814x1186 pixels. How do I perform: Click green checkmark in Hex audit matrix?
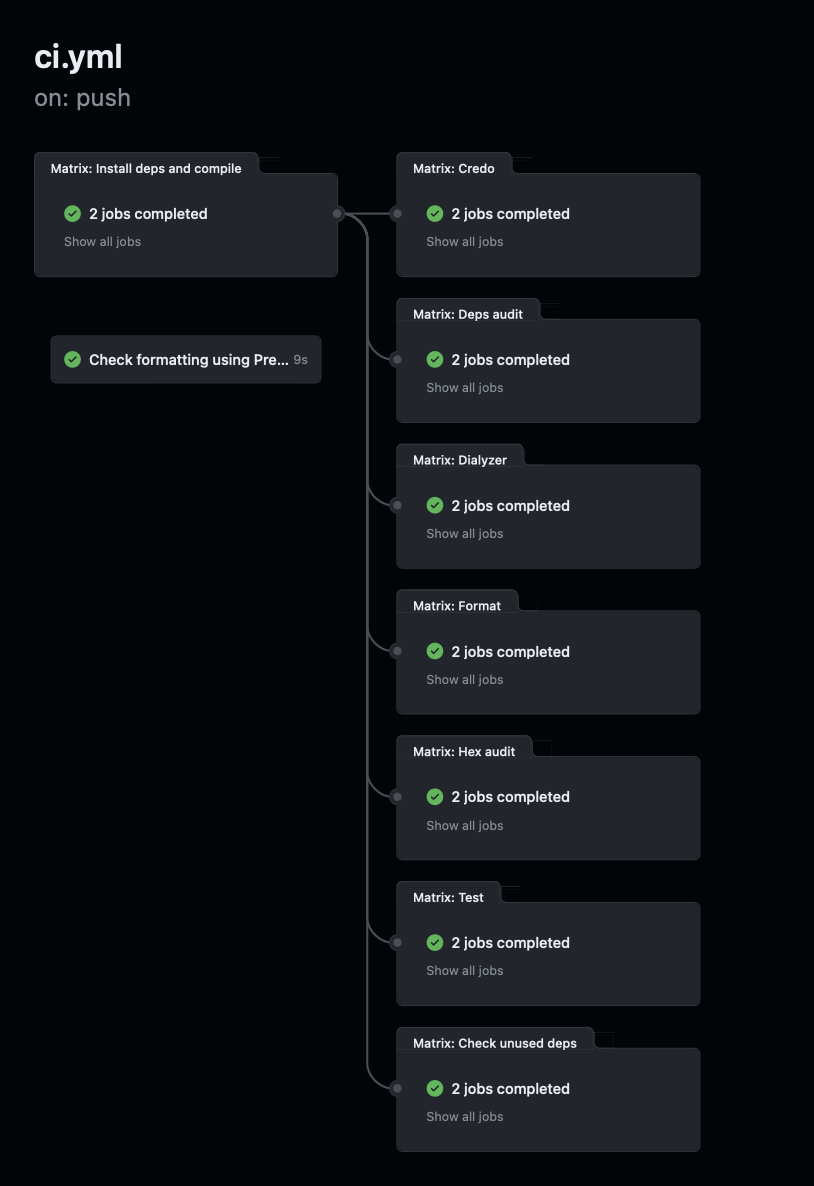point(434,797)
